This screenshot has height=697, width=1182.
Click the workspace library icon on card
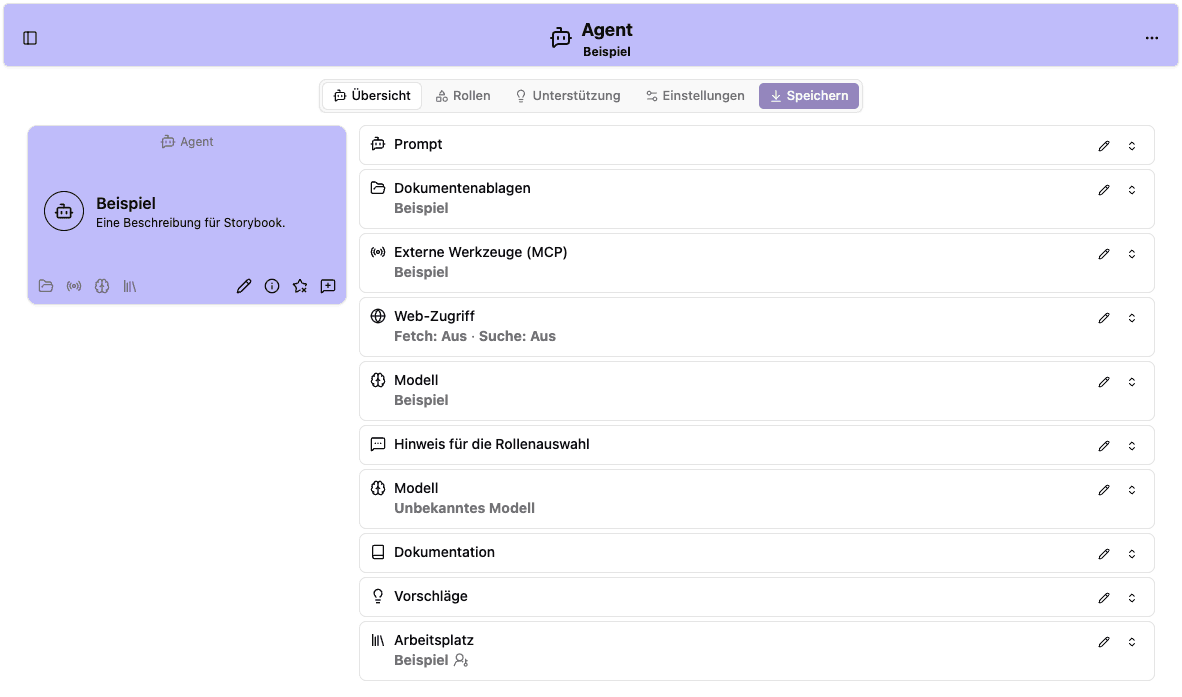click(130, 286)
